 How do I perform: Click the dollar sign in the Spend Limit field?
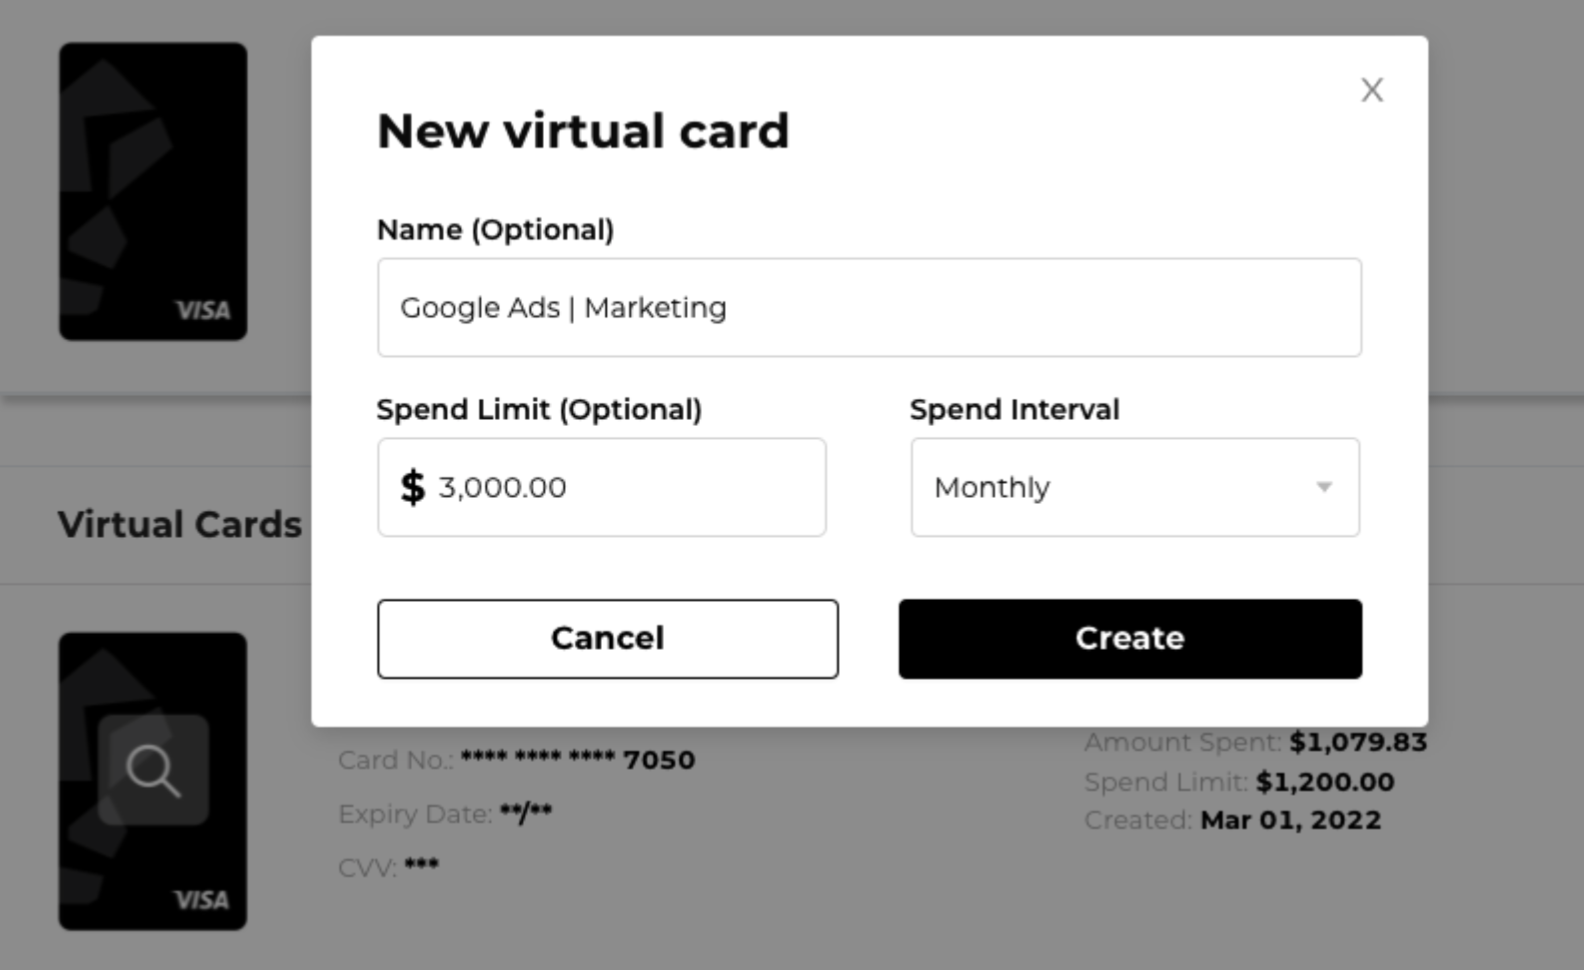tap(410, 487)
